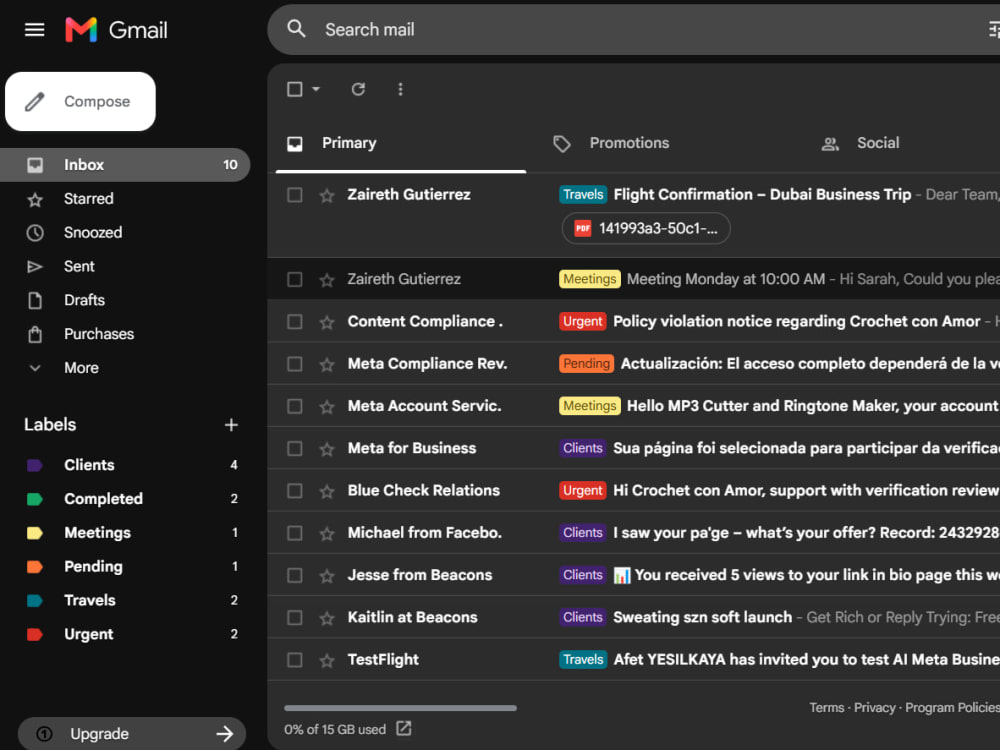The height and width of the screenshot is (750, 1000).
Task: Star the Meta Compliance Rev. email
Action: pyautogui.click(x=327, y=365)
